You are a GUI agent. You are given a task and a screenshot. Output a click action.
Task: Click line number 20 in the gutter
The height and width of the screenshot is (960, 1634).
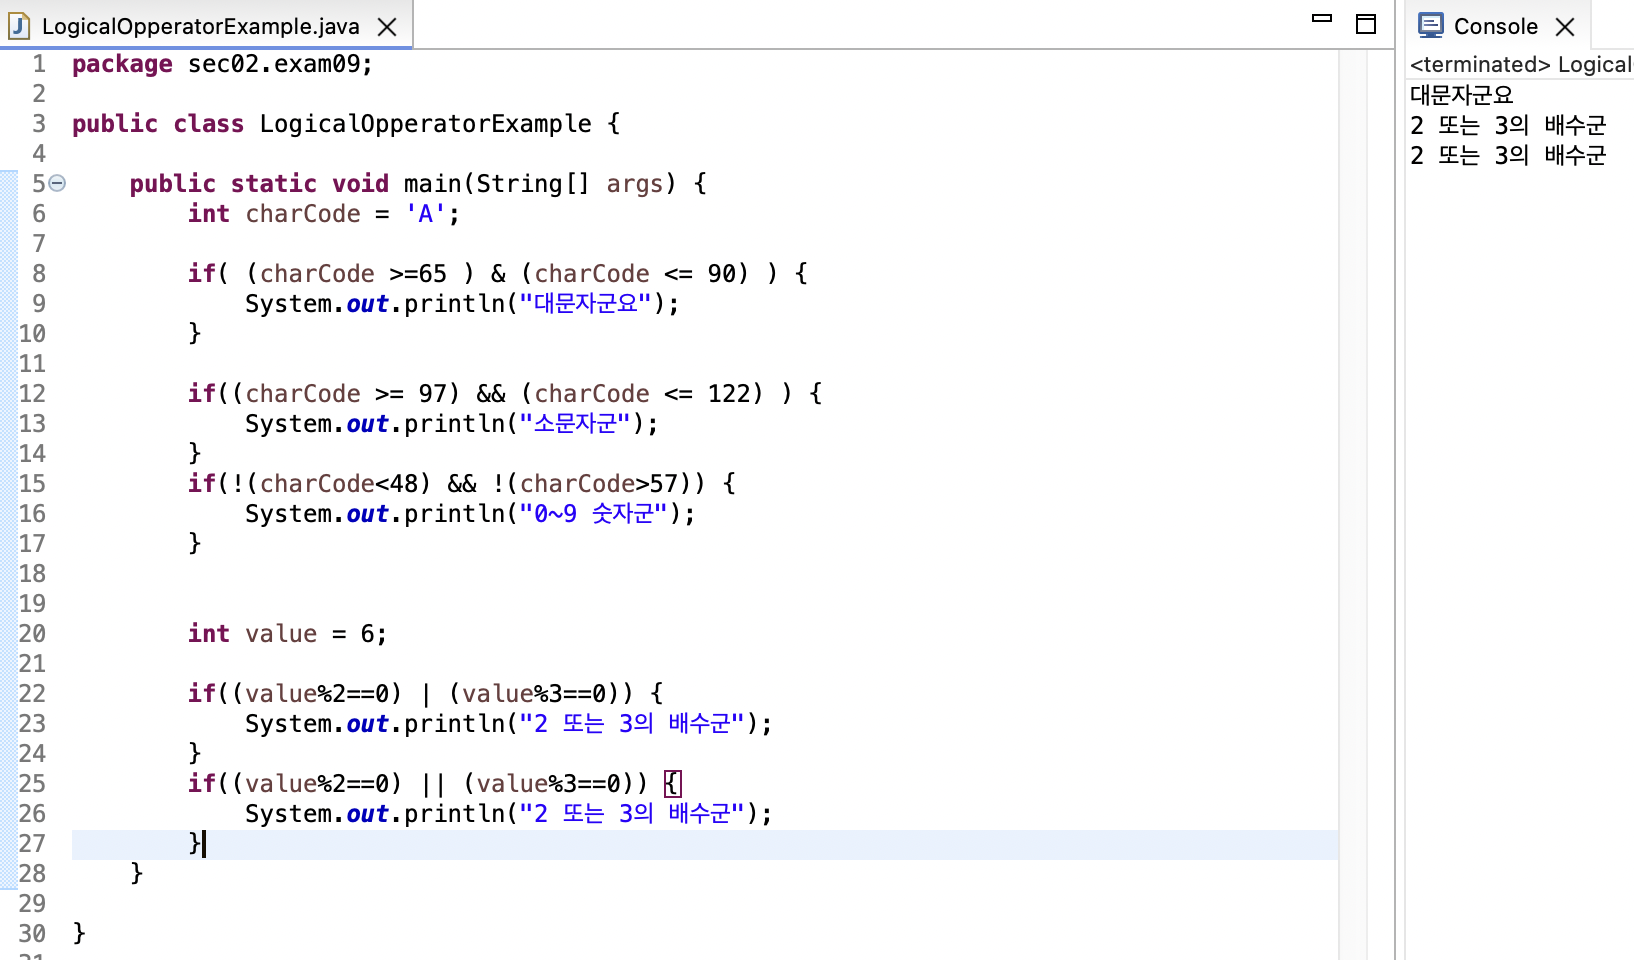click(32, 634)
